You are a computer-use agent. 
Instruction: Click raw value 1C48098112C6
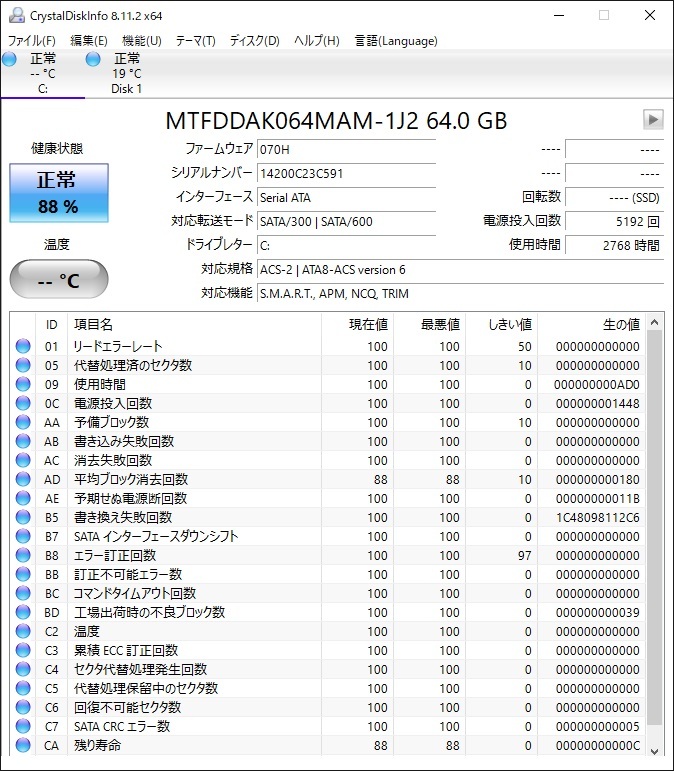pyautogui.click(x=598, y=518)
